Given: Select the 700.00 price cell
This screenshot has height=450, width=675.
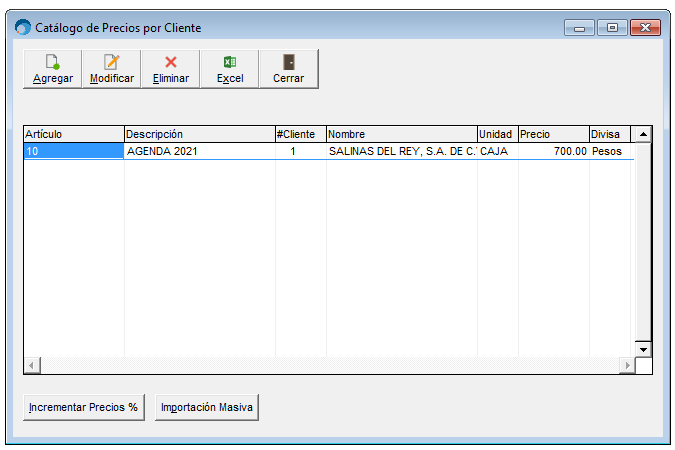Looking at the screenshot, I should click(x=554, y=151).
